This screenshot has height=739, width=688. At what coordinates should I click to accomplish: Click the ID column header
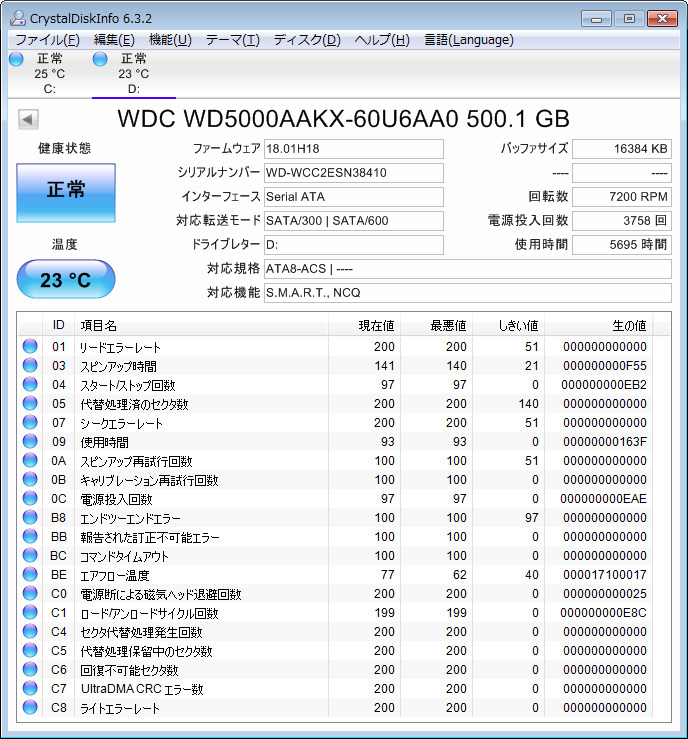(58, 325)
